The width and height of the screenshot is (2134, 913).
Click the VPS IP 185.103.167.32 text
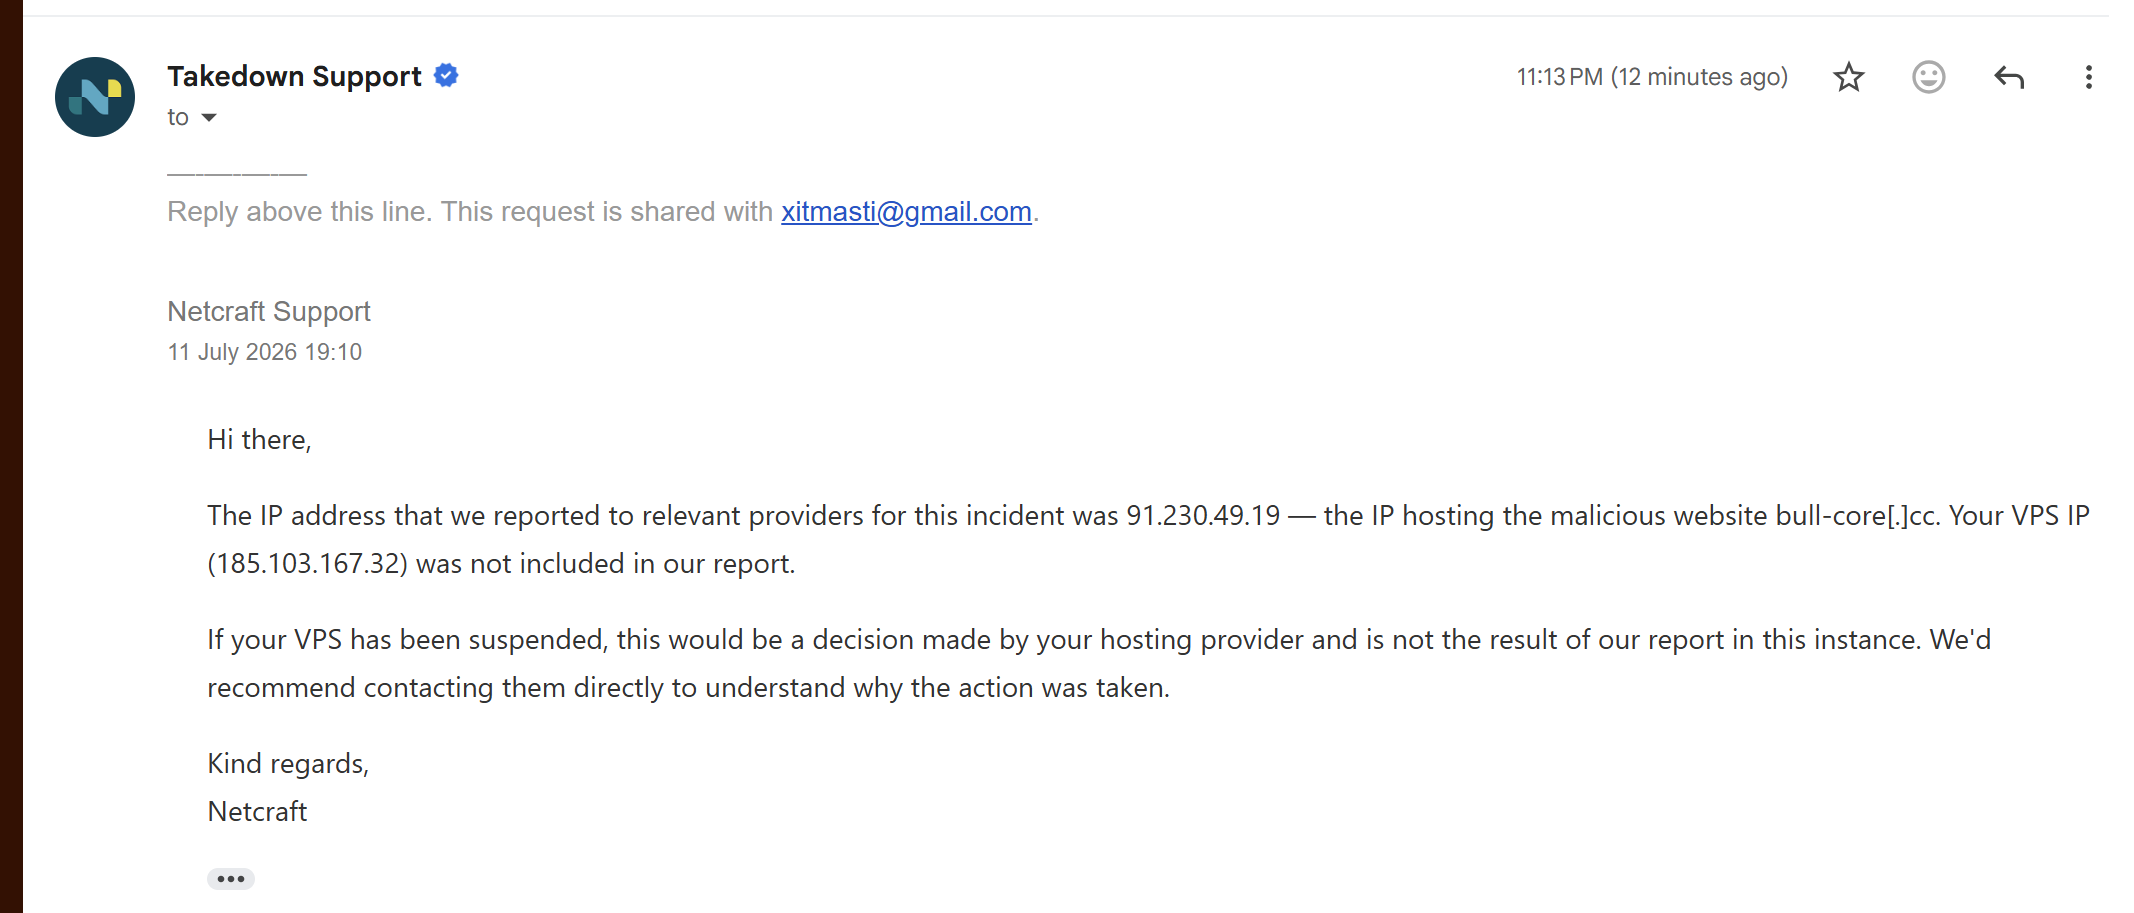click(308, 564)
